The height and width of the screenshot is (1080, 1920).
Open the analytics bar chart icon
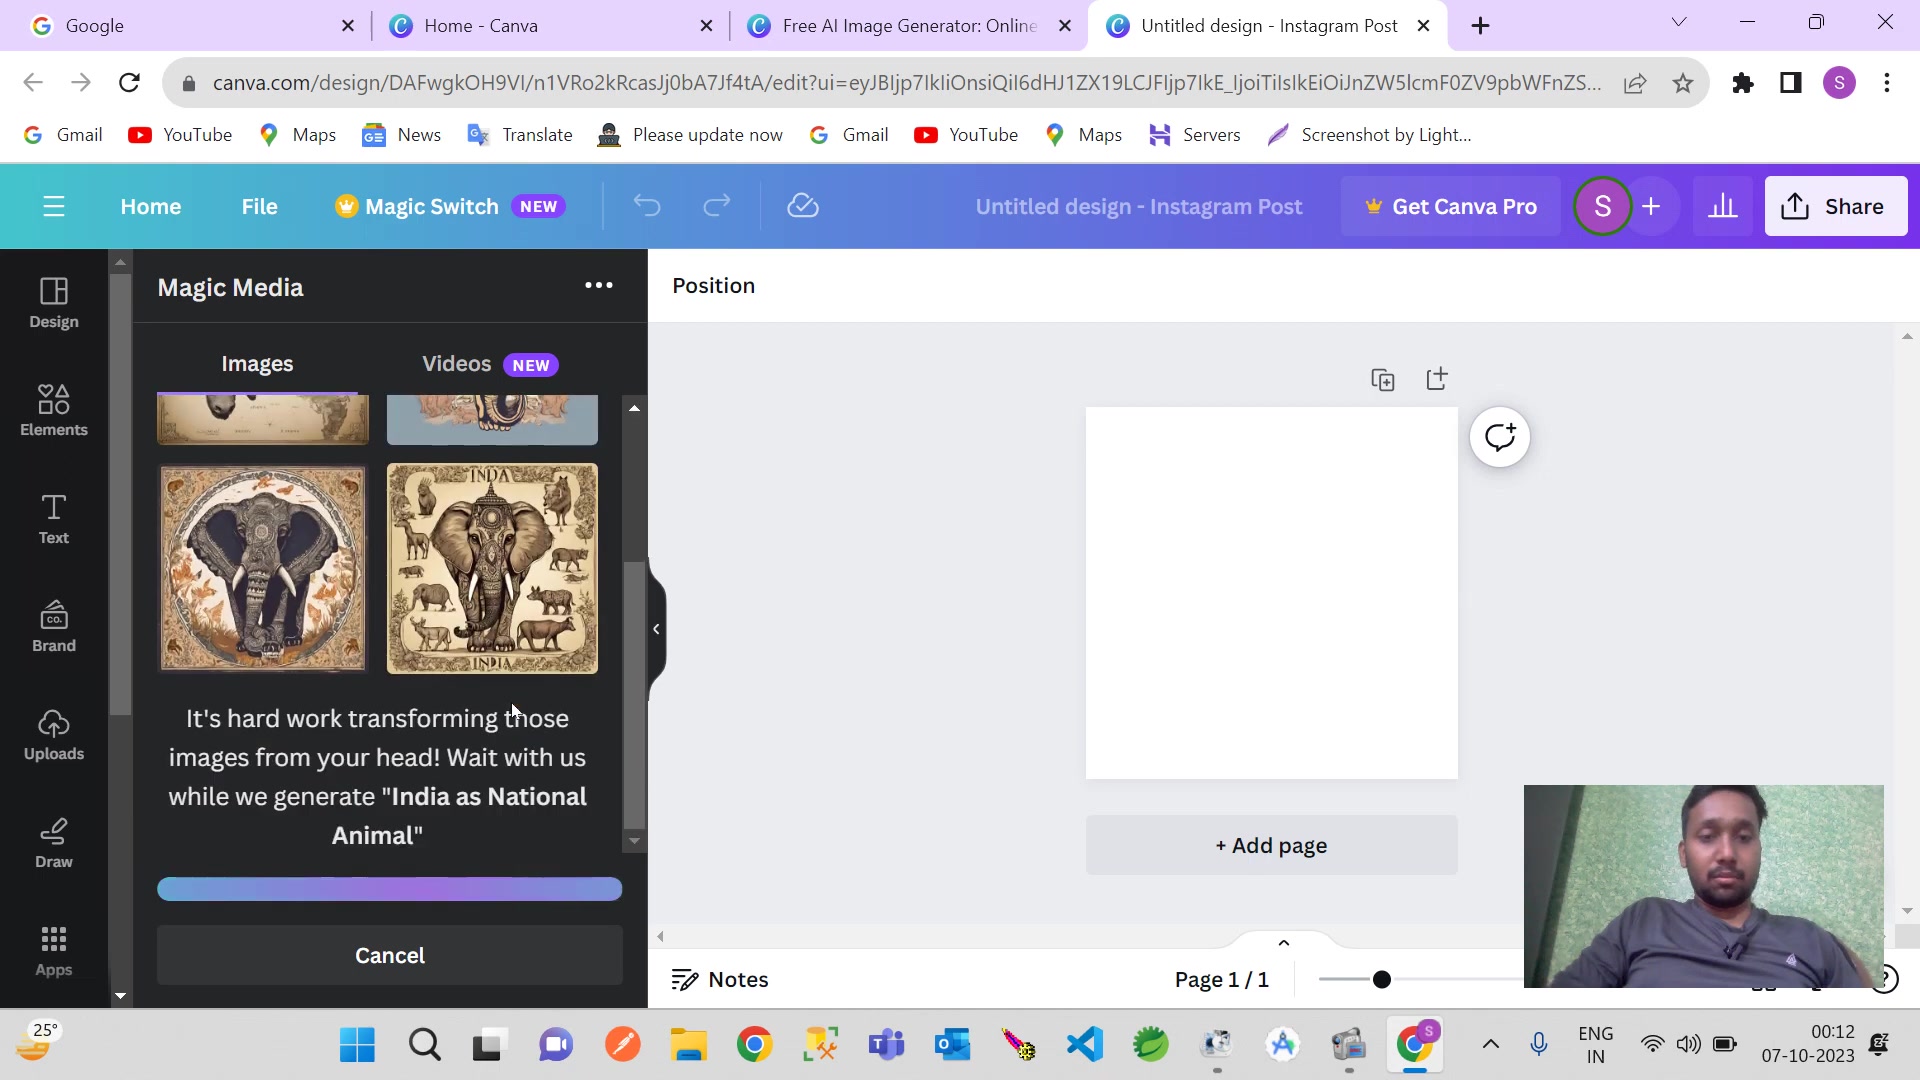click(1722, 207)
